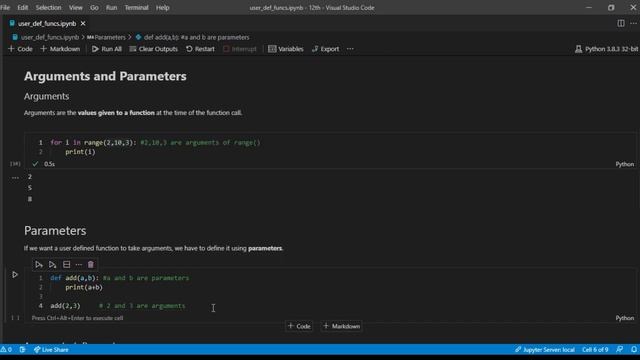Execute by line icon in cell toolbar
Viewport: 640px width, 360px height.
click(x=39, y=264)
